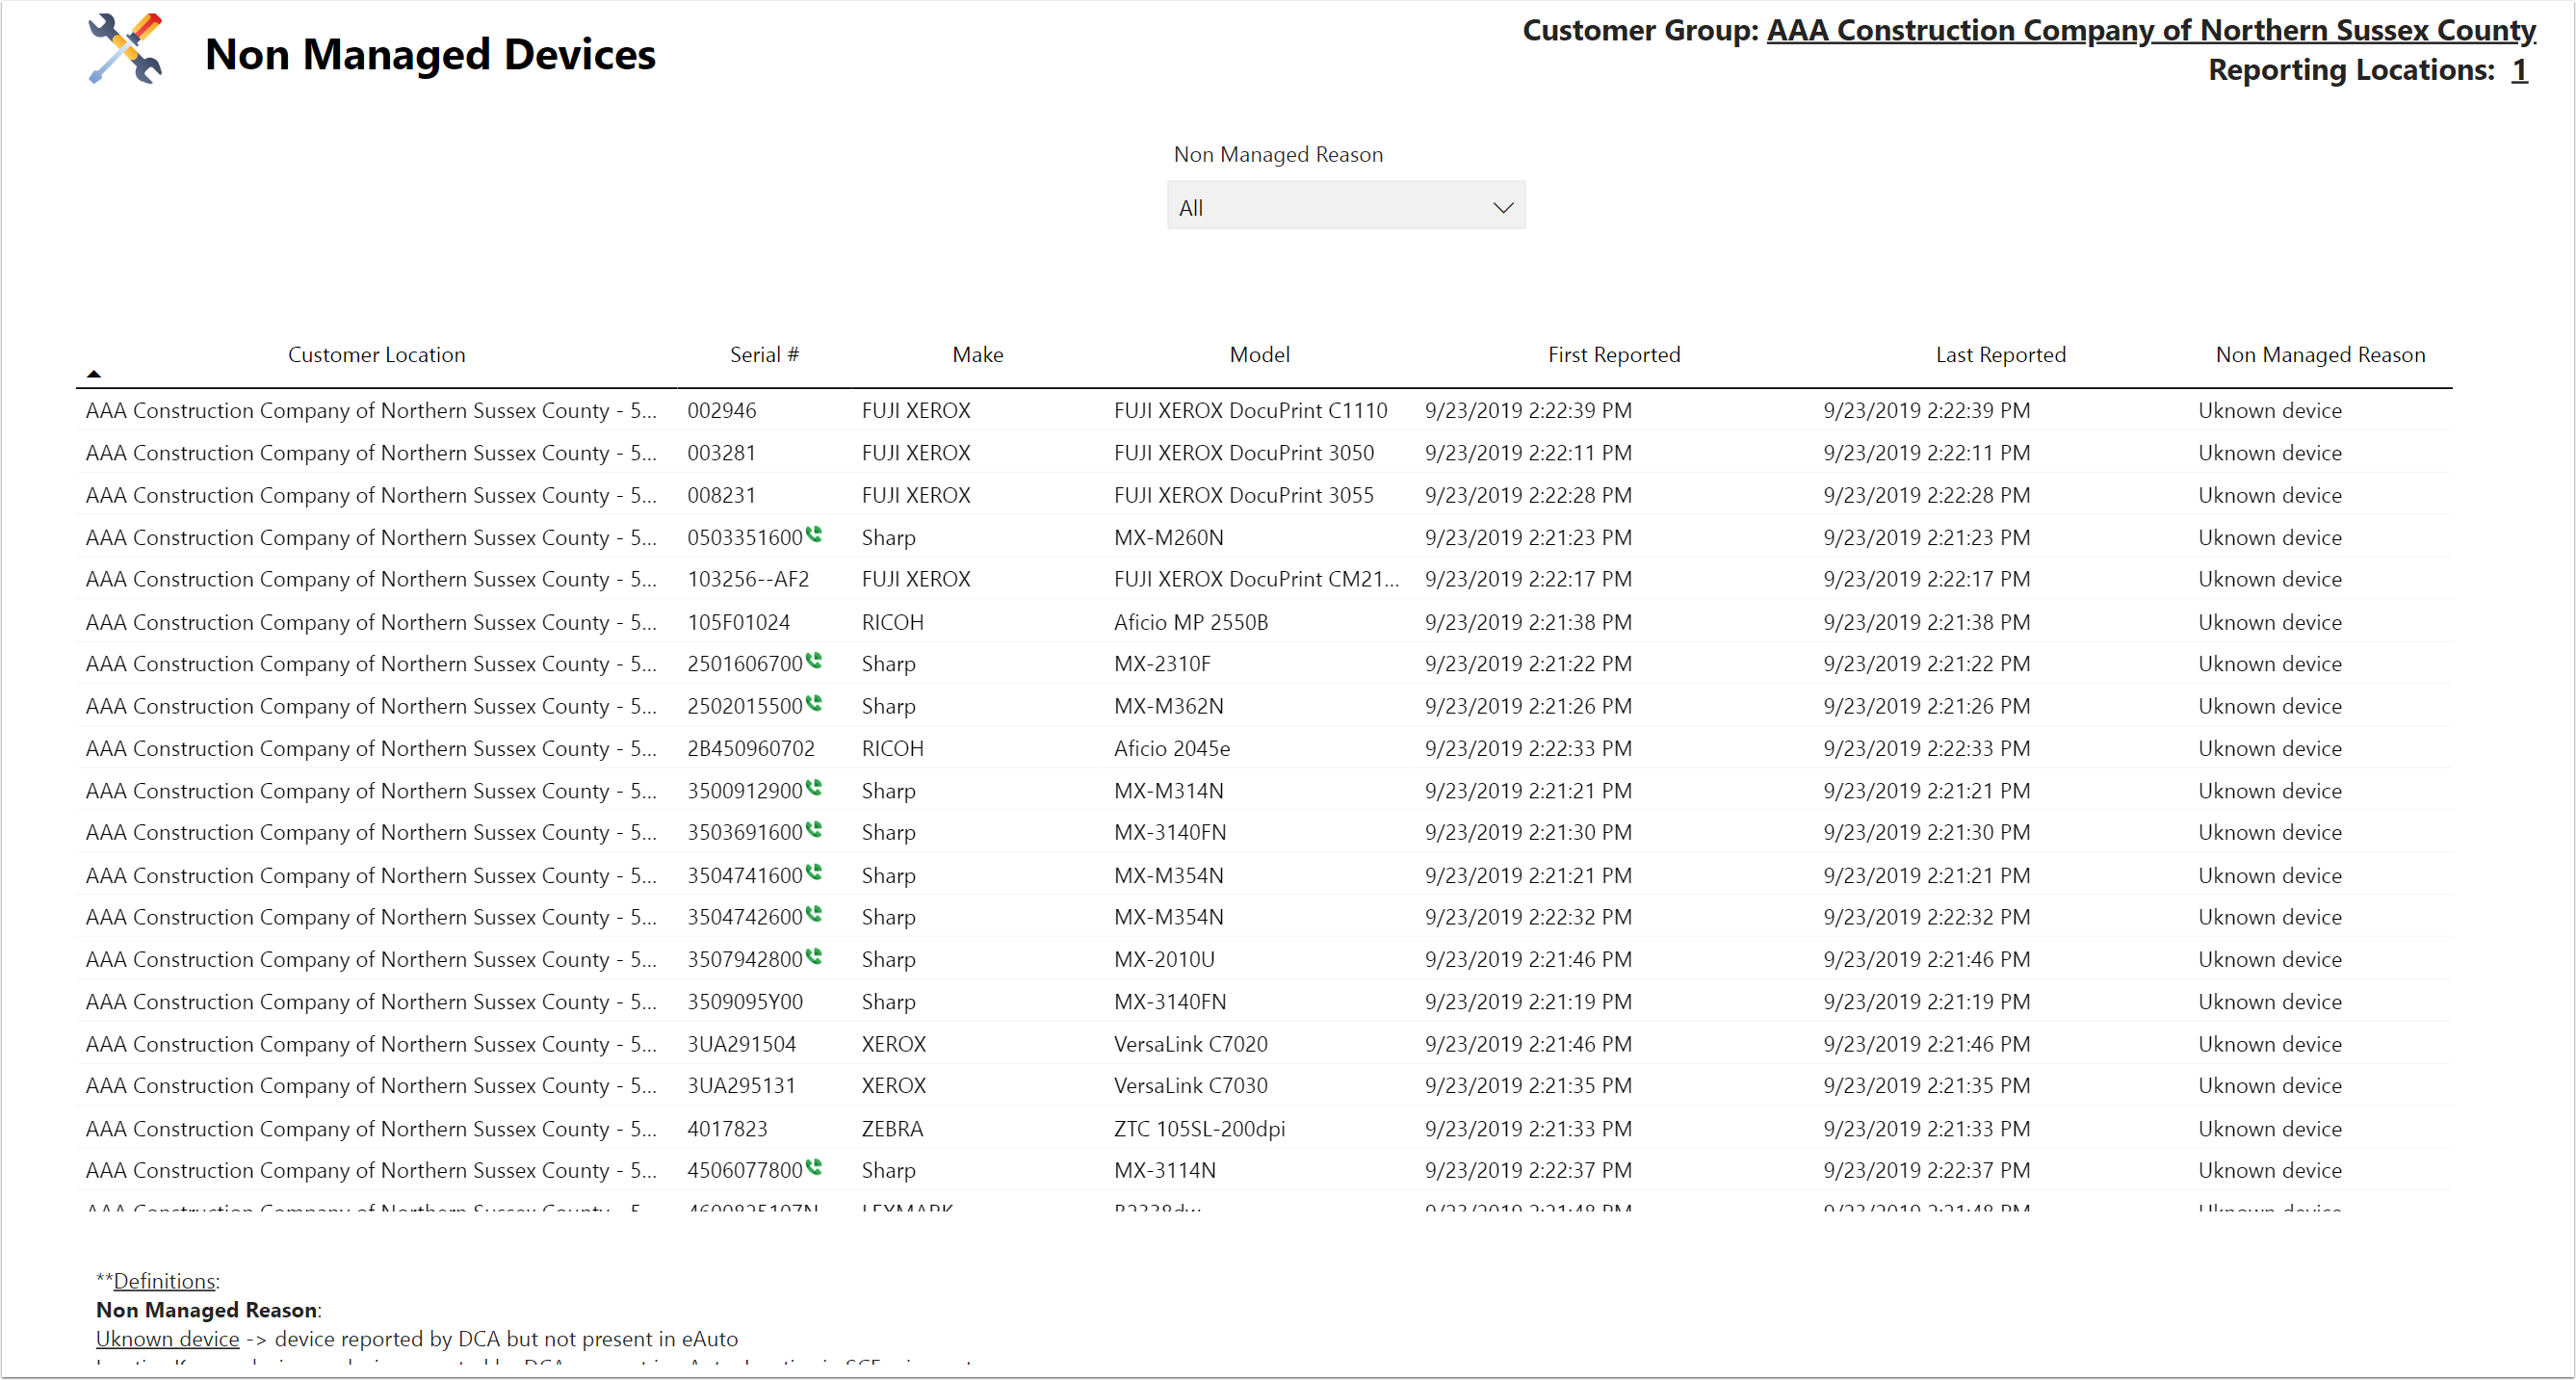Click model Aficio MP 2550B cell
Screen dimensions: 2576x1380
(x=1191, y=623)
